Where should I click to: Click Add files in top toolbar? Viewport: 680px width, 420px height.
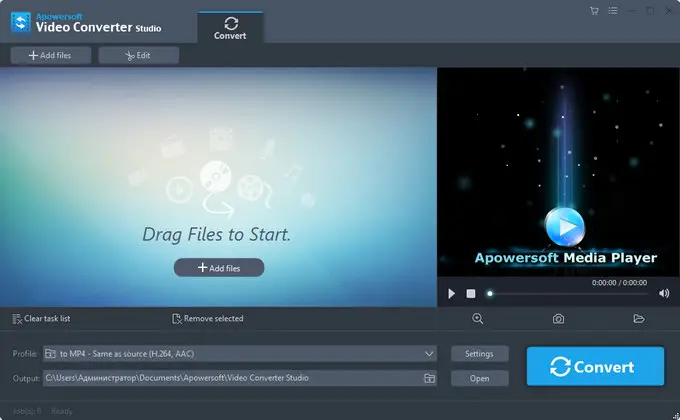pos(51,55)
